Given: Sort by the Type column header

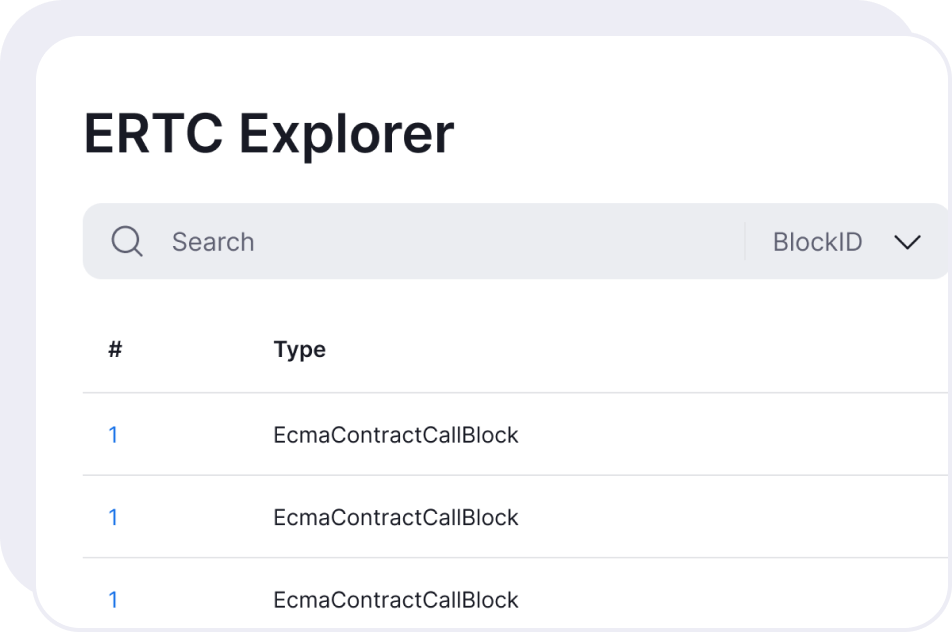Looking at the screenshot, I should point(299,349).
